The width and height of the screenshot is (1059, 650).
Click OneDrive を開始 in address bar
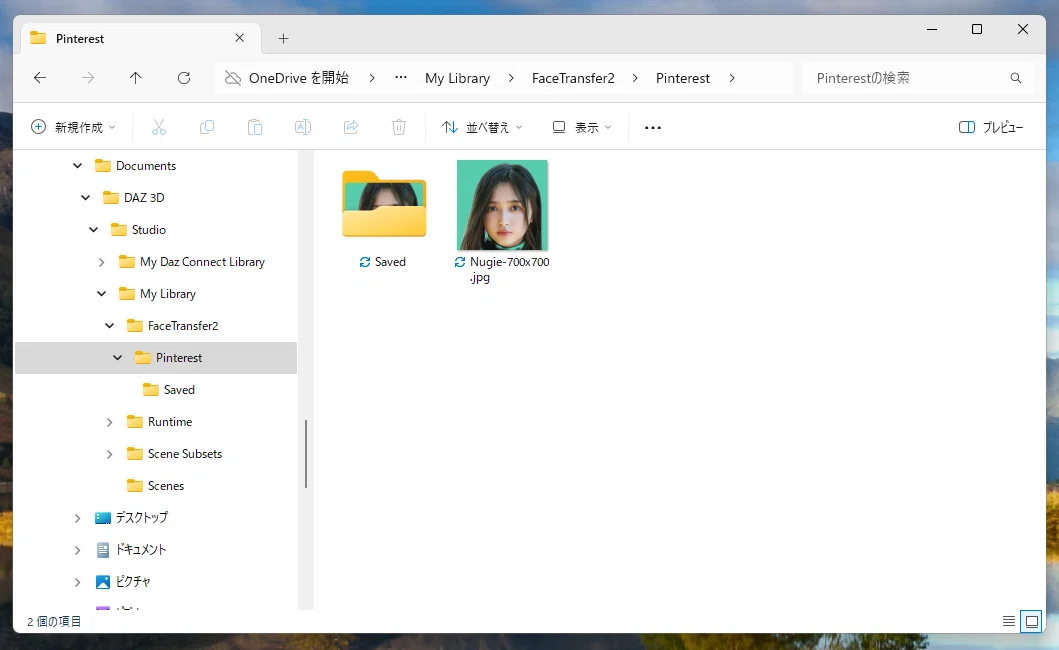click(299, 78)
